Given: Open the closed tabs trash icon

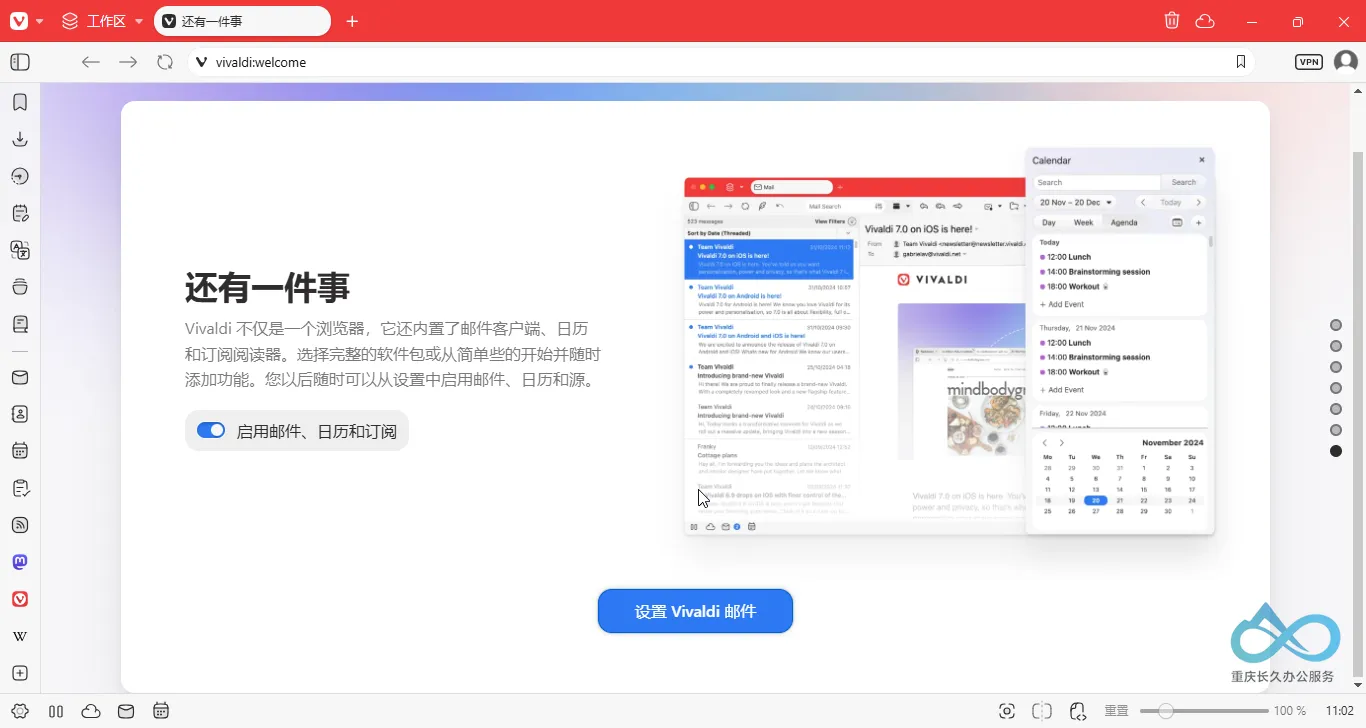Looking at the screenshot, I should (1172, 21).
